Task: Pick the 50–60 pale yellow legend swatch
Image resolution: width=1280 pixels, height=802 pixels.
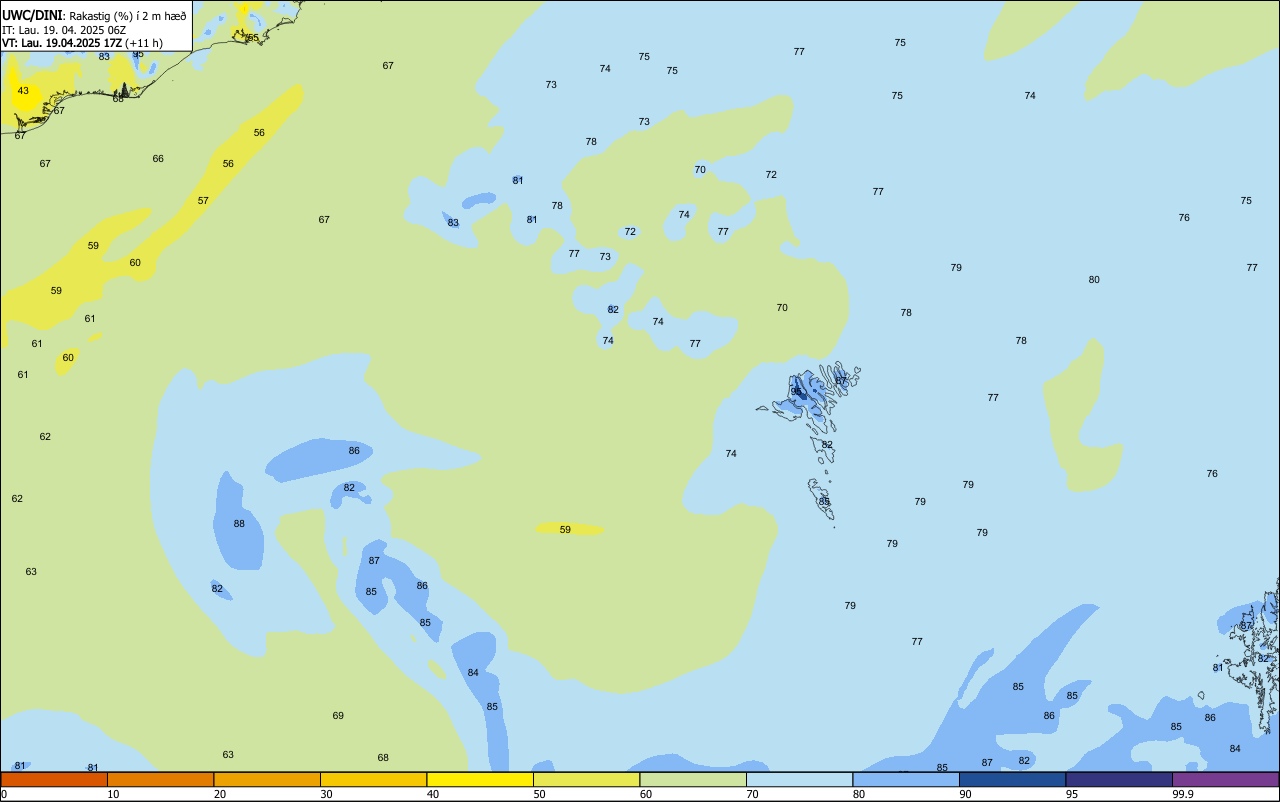Action: 586,779
